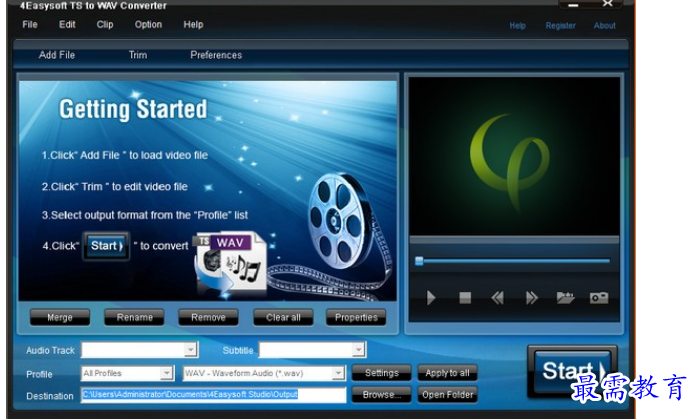695x419 pixels.
Task: Open the Option menu
Action: point(148,24)
